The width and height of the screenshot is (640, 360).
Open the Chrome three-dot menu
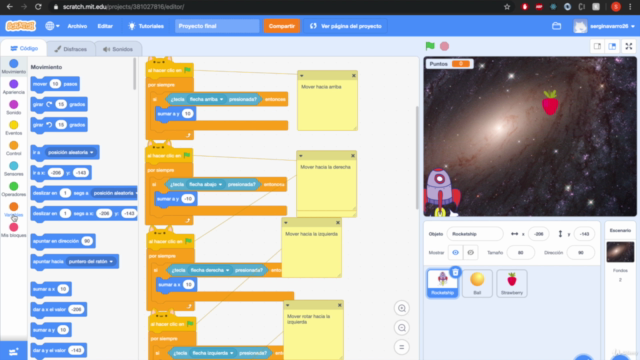tap(630, 7)
